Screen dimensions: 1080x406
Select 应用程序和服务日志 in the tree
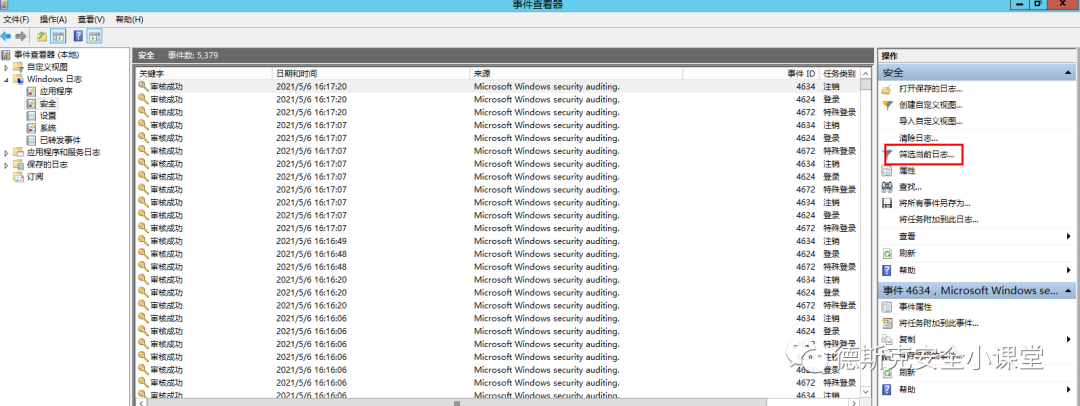pos(63,152)
